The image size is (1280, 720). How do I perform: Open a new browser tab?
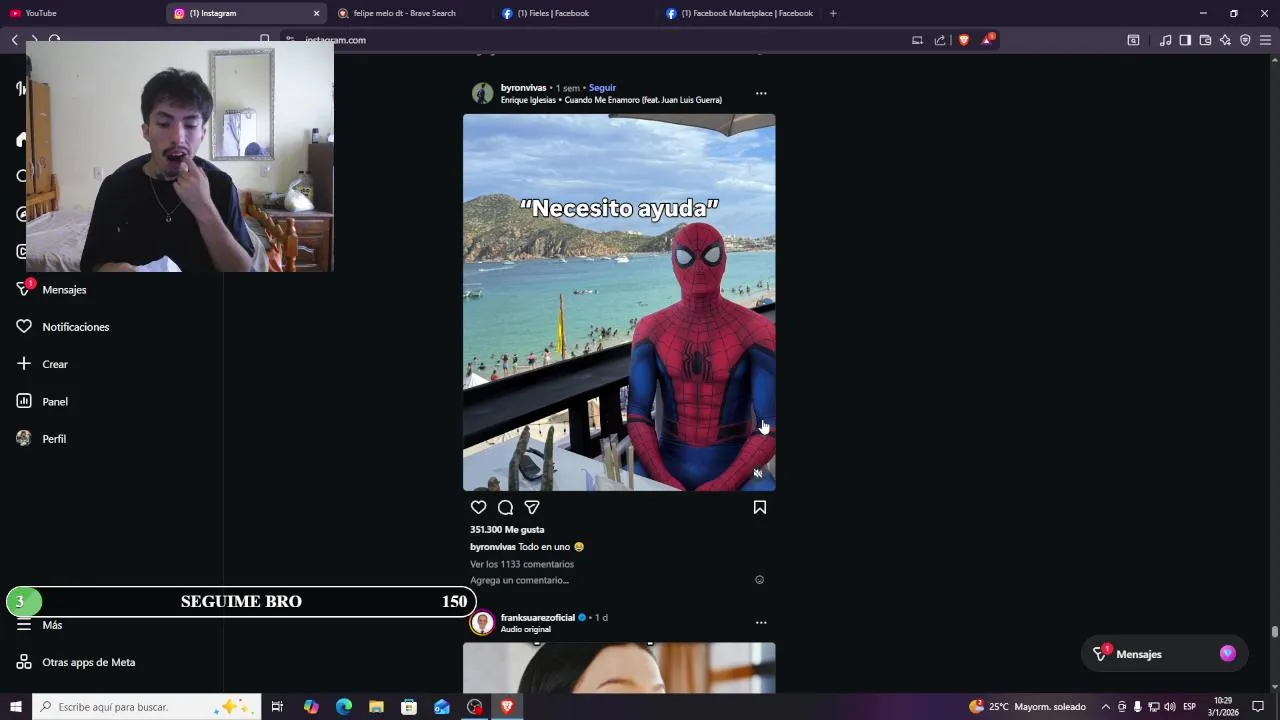coord(833,13)
